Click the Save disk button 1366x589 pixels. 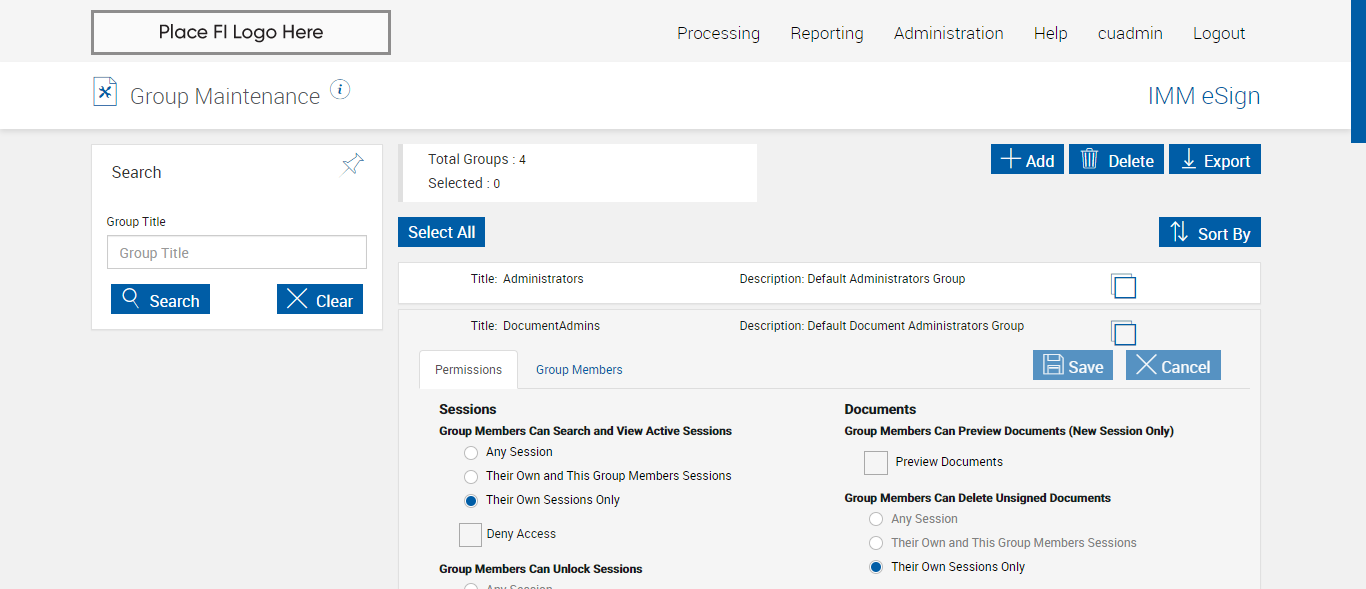1073,366
